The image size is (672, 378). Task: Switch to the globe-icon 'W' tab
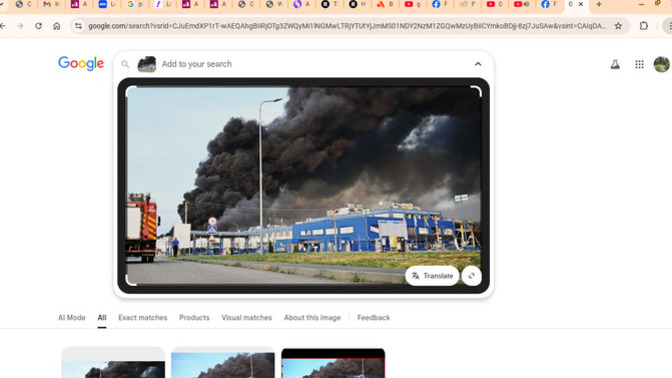coord(274,4)
